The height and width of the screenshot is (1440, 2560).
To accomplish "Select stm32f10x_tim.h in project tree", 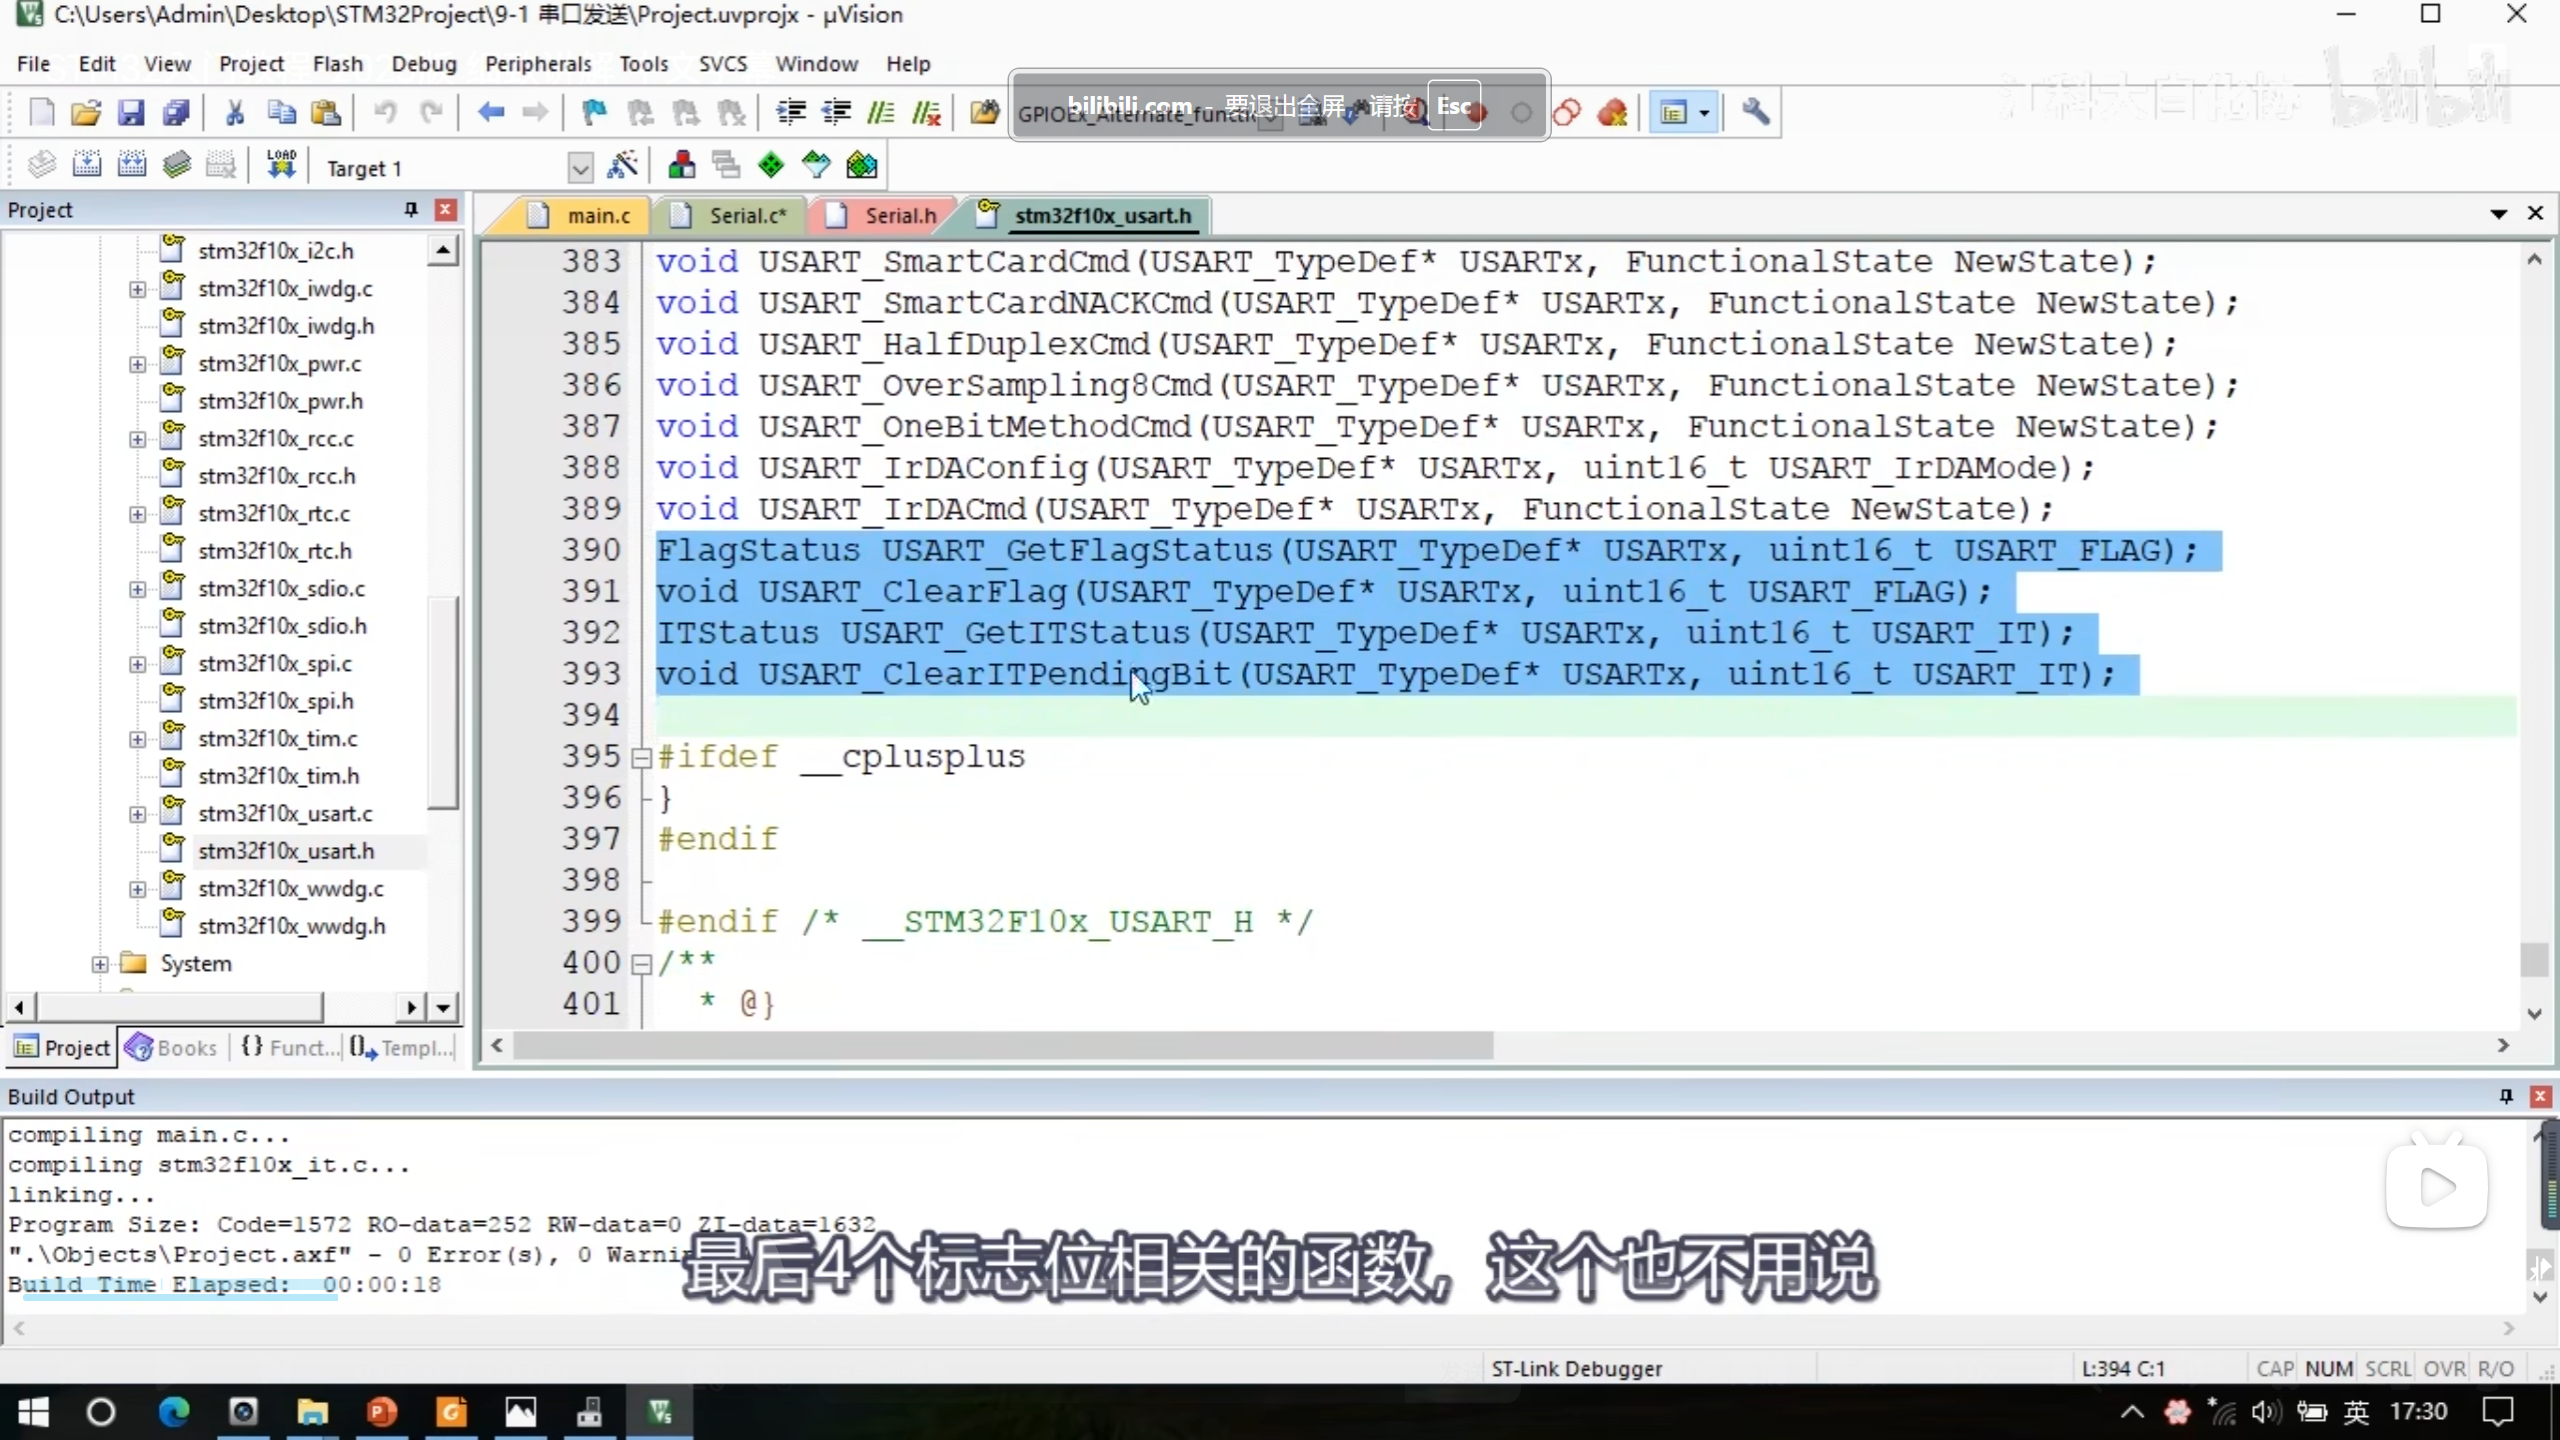I will click(278, 776).
